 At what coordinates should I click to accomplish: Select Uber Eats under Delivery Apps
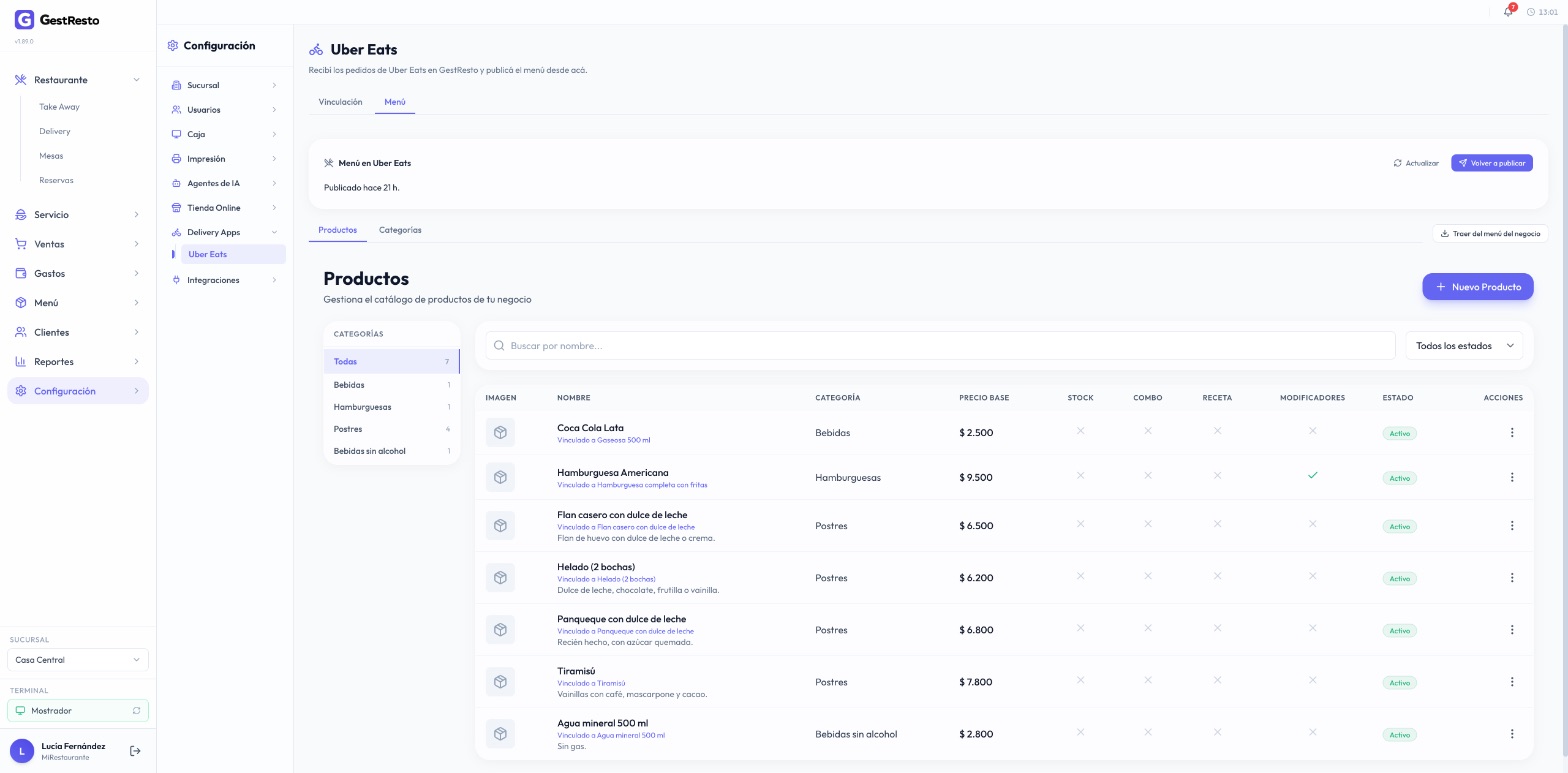(x=233, y=254)
